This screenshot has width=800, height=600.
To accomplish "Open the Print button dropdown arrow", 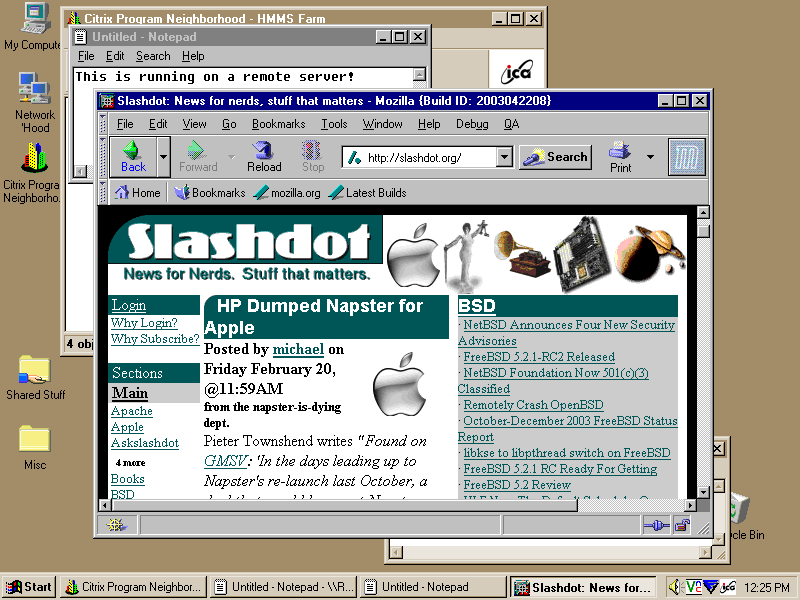I will [x=651, y=157].
